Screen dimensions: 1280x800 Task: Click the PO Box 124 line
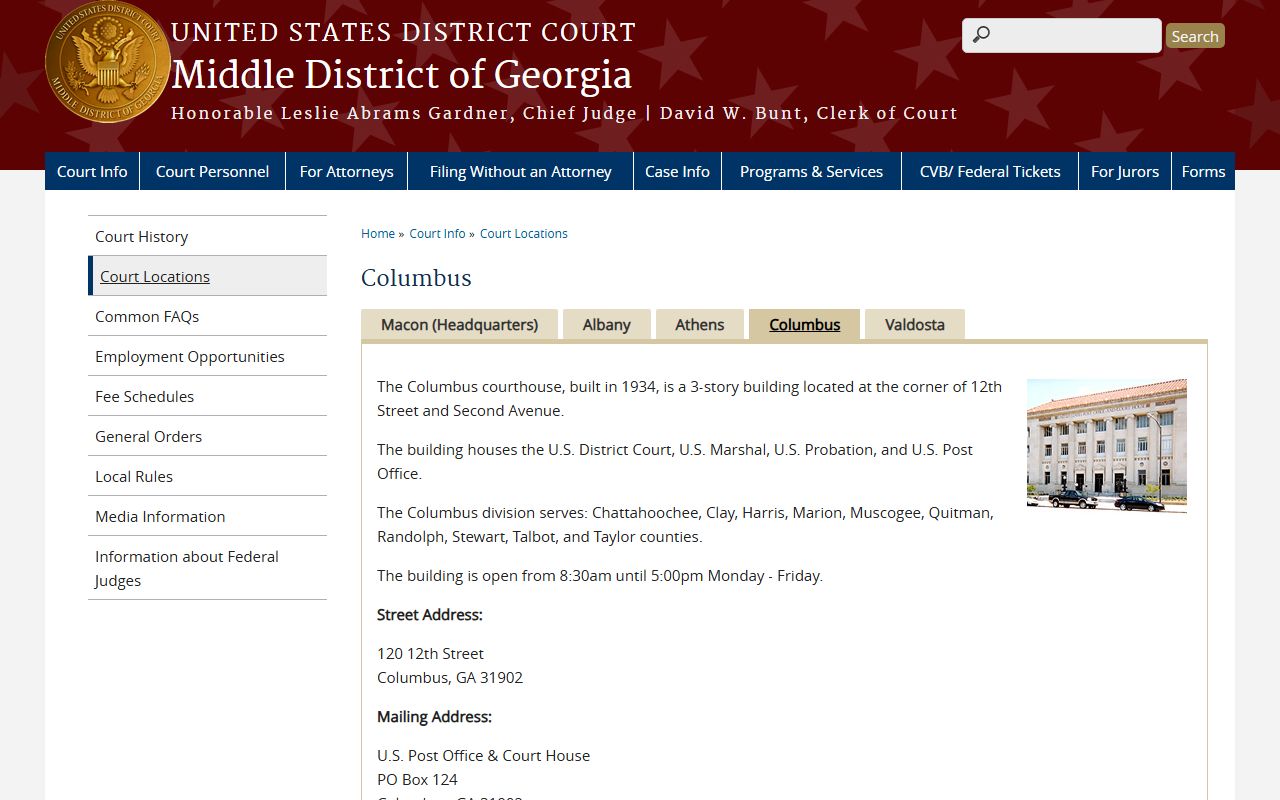417,779
